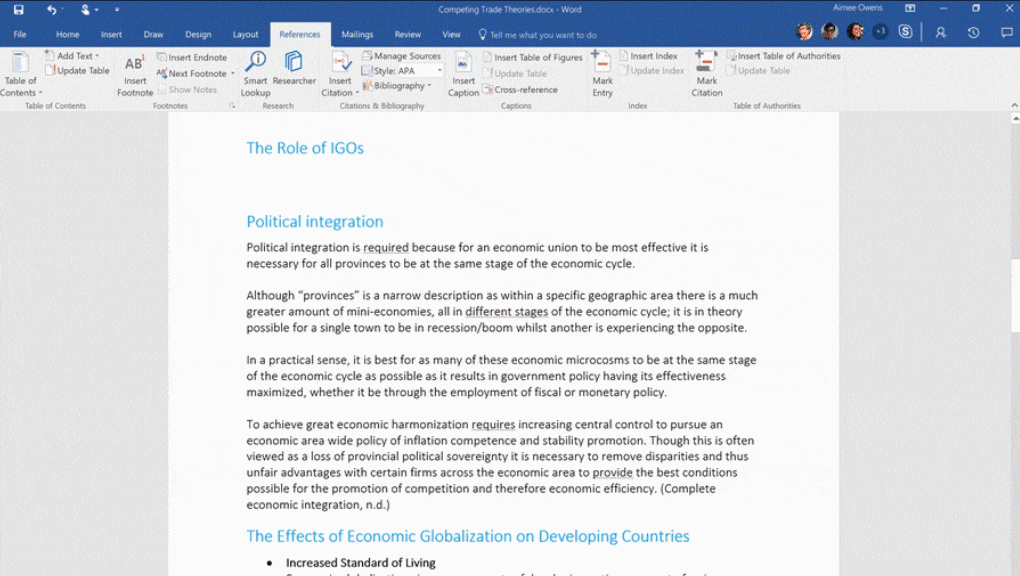
Task: Click the first collaborator avatar
Action: pos(804,31)
